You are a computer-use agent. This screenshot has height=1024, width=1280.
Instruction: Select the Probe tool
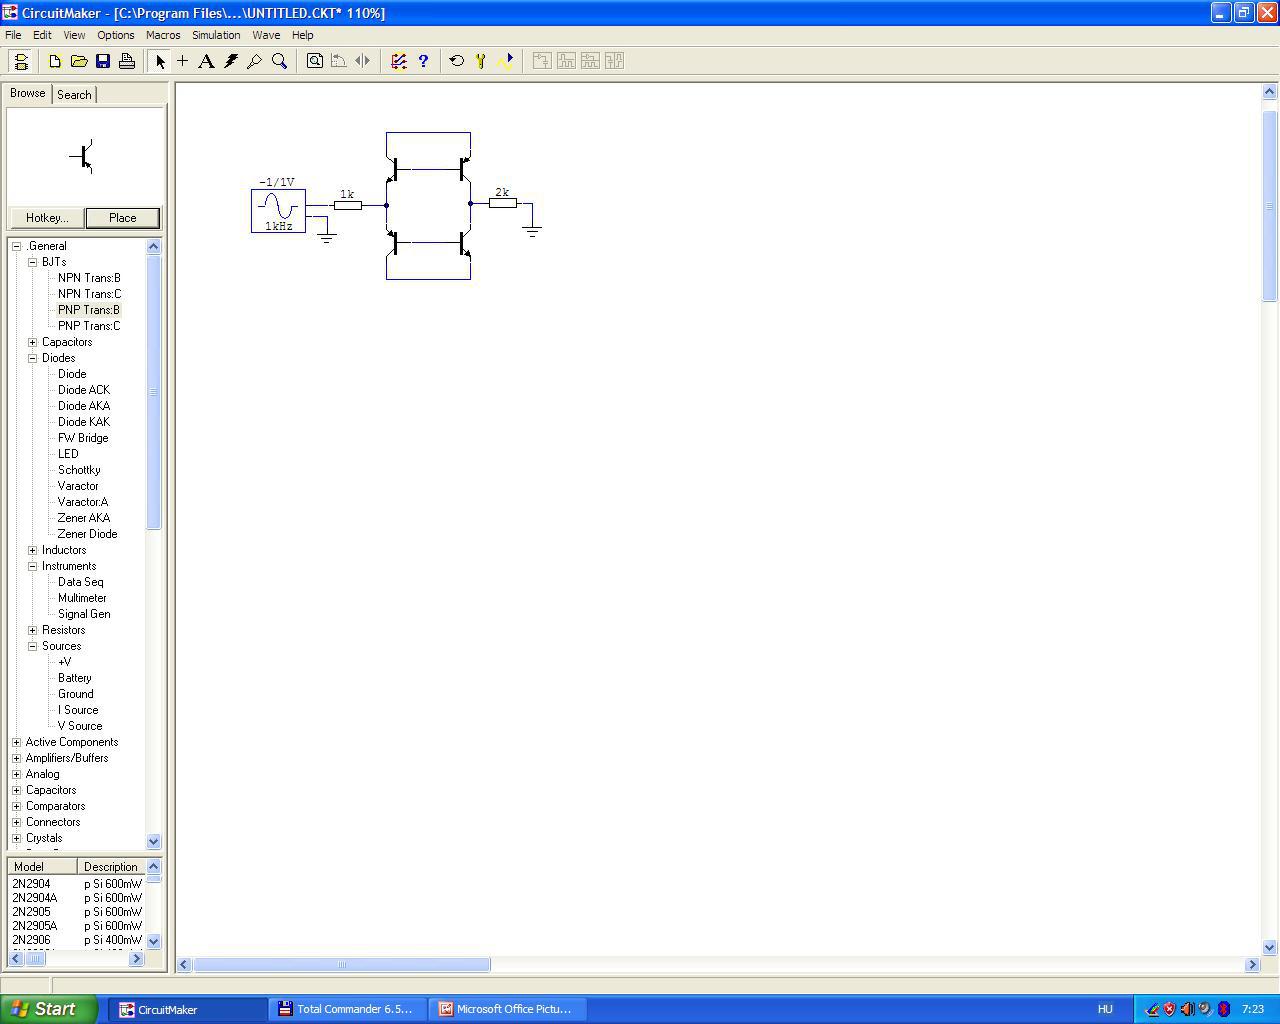pos(255,61)
